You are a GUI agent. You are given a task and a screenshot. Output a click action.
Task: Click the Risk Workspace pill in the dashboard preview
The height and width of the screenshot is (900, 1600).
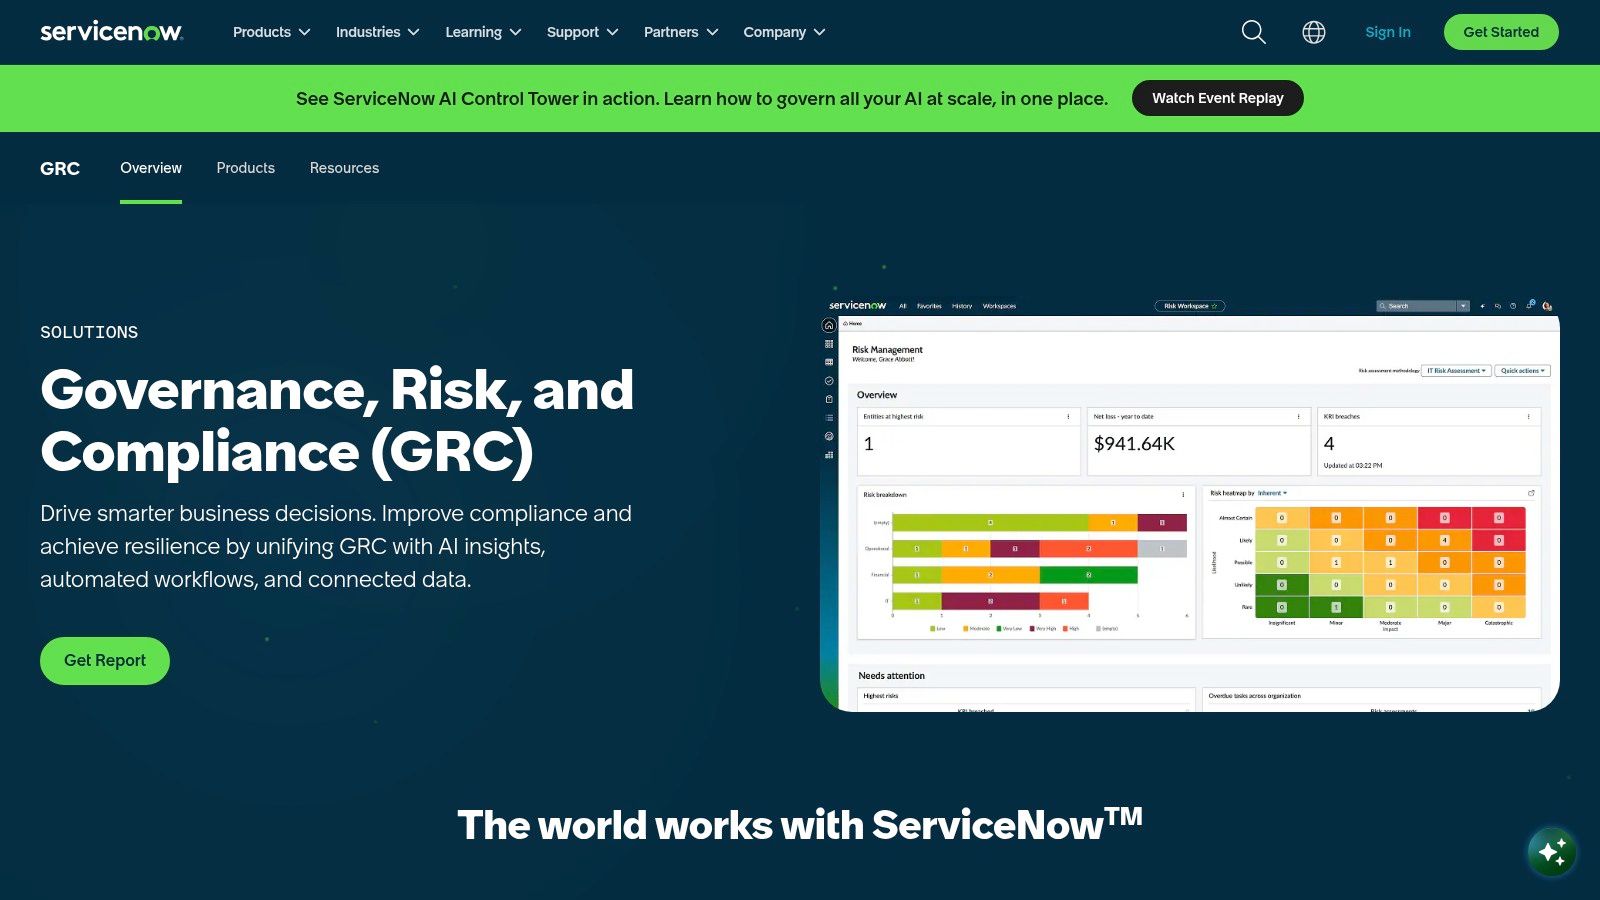(x=1189, y=306)
